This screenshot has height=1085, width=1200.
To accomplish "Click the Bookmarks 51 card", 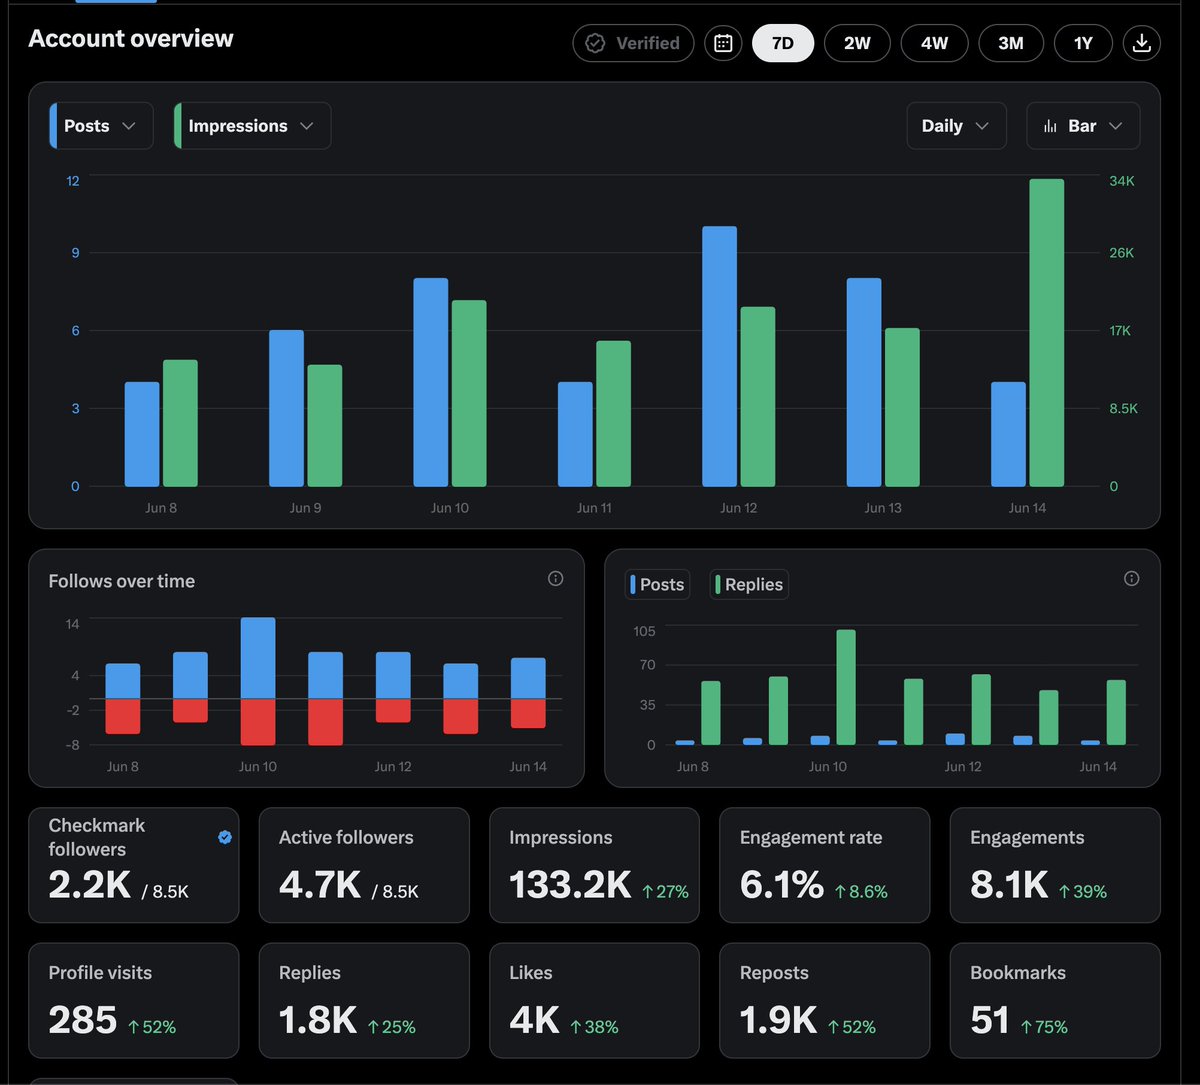I will (x=1055, y=1000).
